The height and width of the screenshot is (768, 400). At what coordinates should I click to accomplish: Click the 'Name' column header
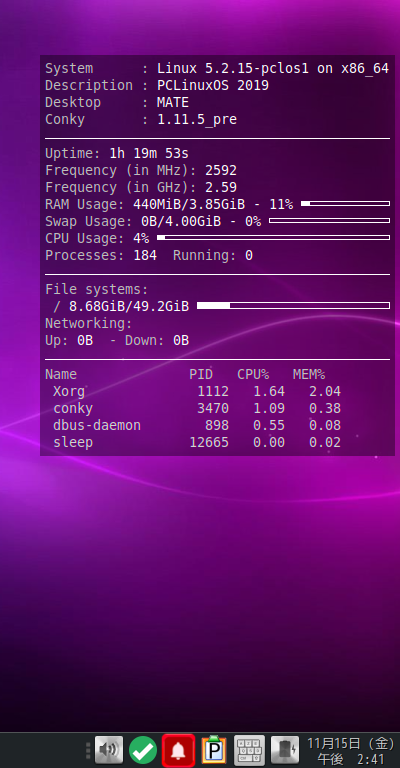pos(61,375)
